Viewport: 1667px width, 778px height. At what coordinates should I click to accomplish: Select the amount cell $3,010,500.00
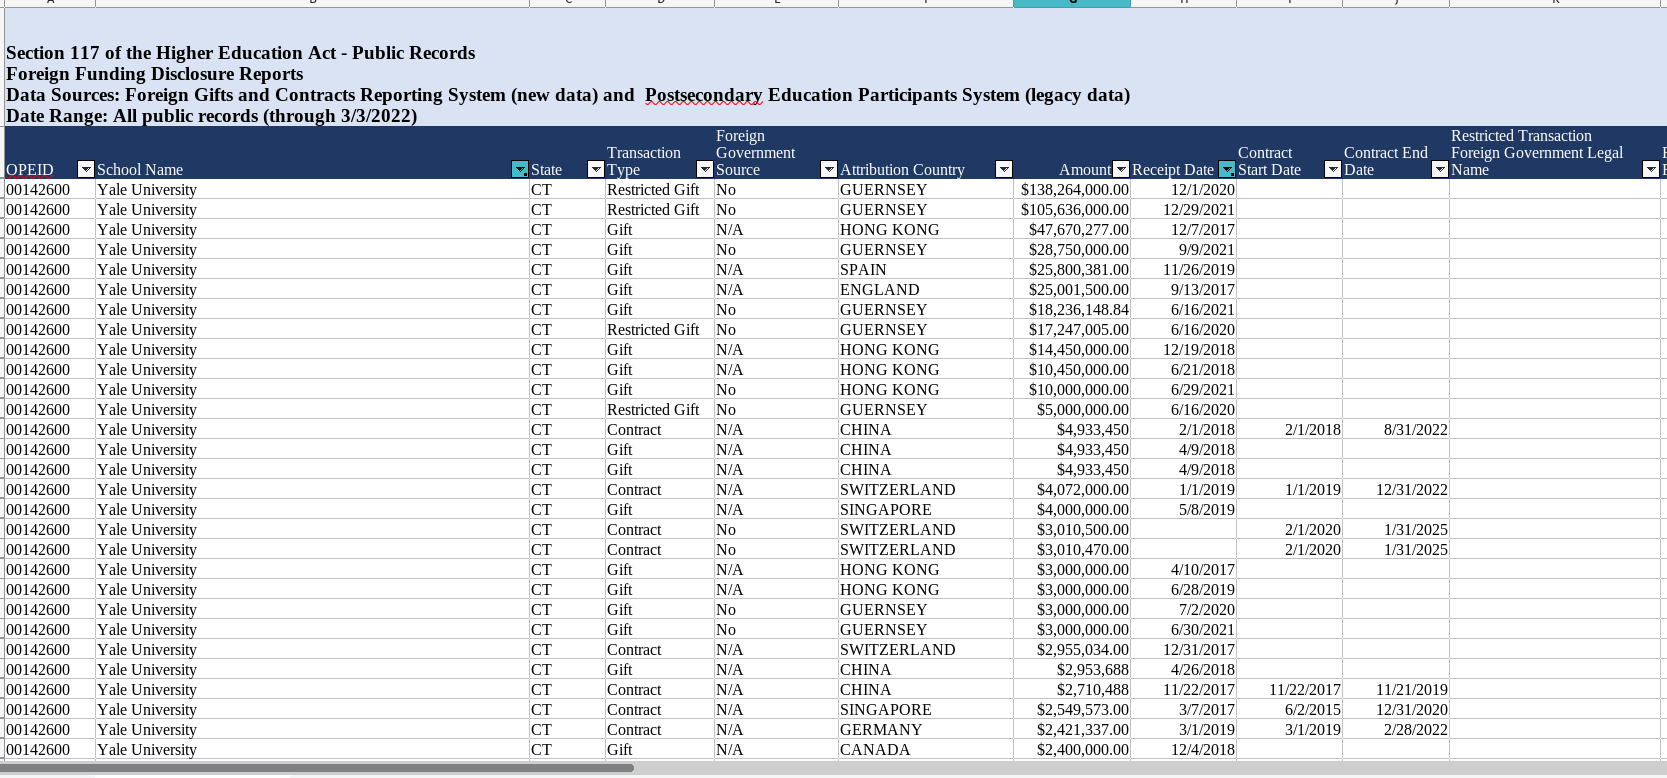pos(1072,530)
